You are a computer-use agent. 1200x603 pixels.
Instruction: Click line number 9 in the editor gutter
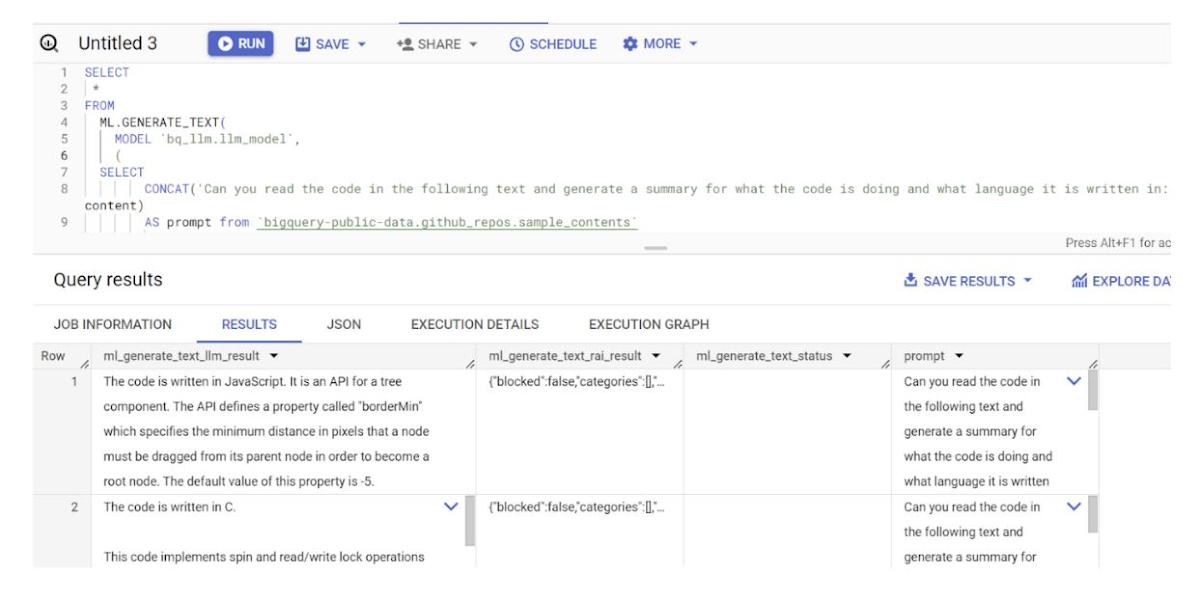click(64, 222)
